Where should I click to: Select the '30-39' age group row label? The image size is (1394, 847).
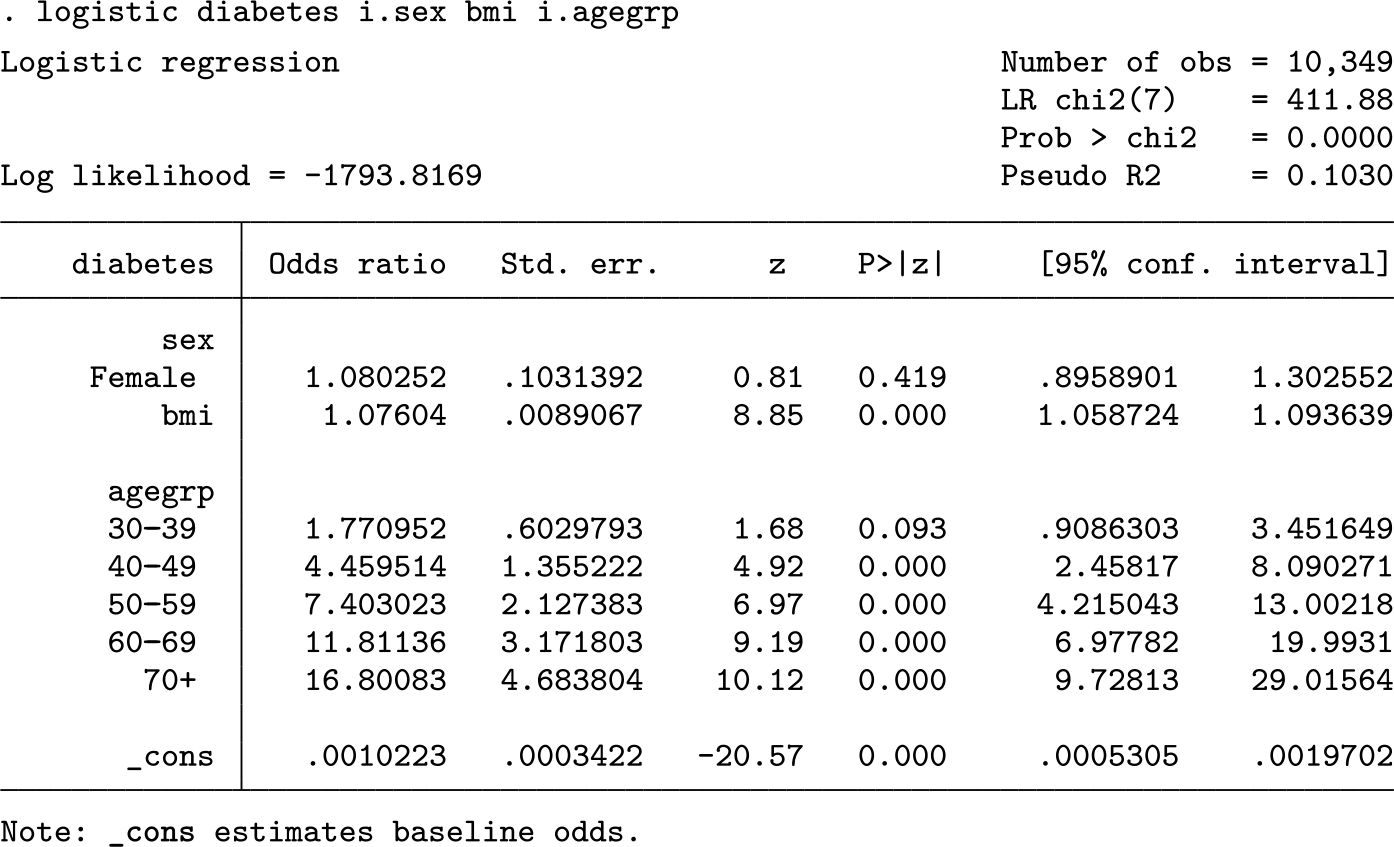tap(152, 529)
